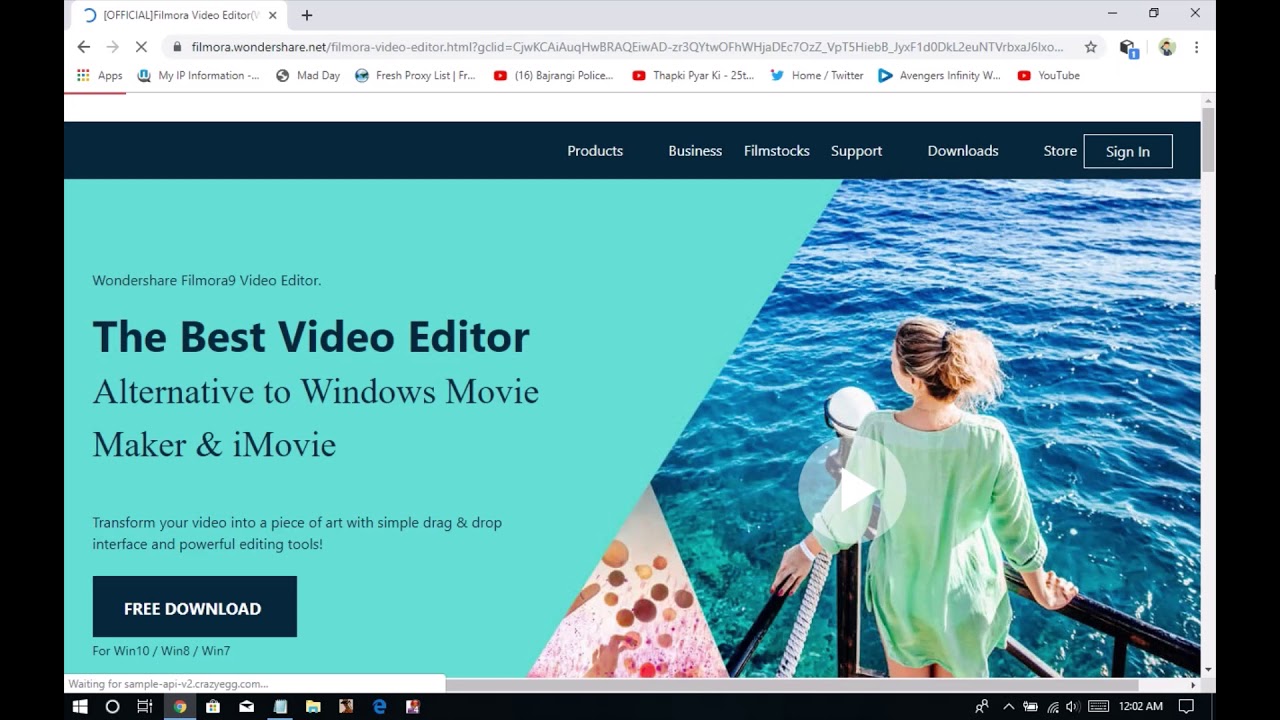The width and height of the screenshot is (1280, 720).
Task: View site information via padlock icon
Action: click(177, 47)
